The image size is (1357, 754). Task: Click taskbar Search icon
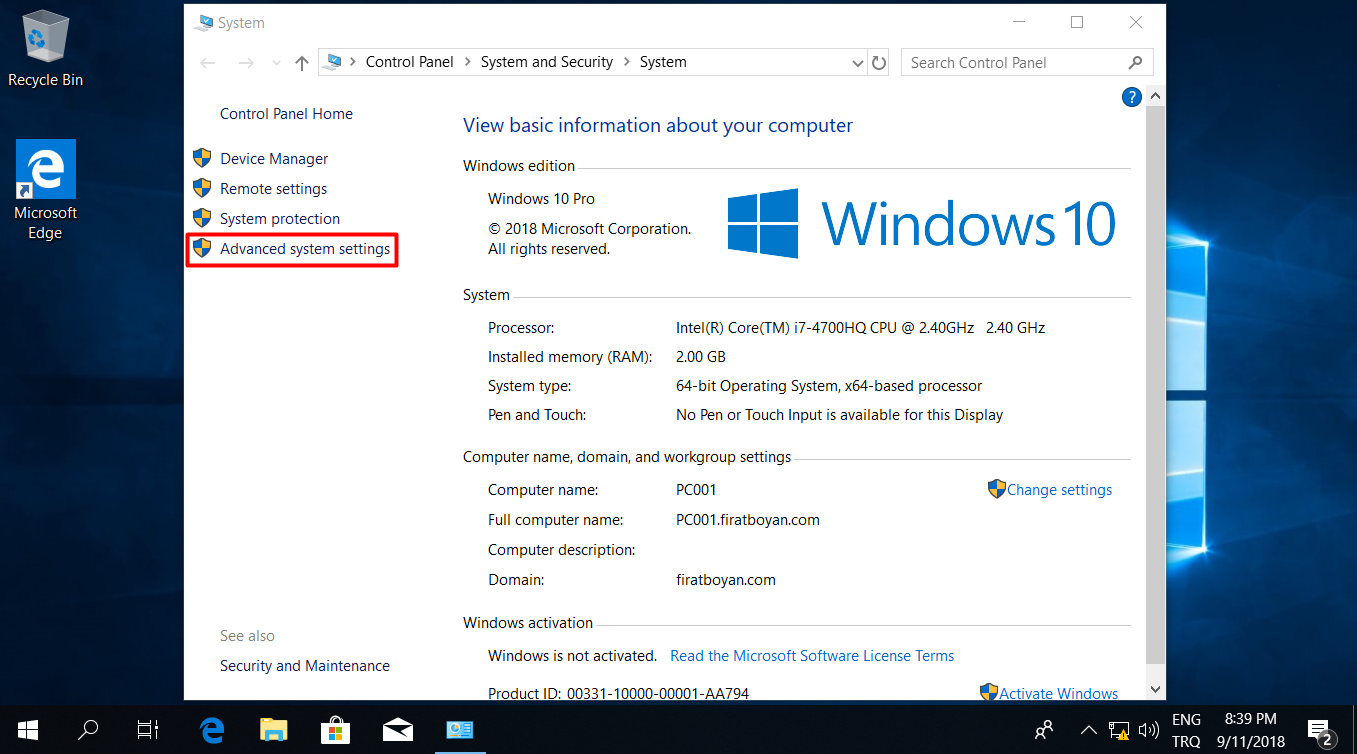point(88,730)
